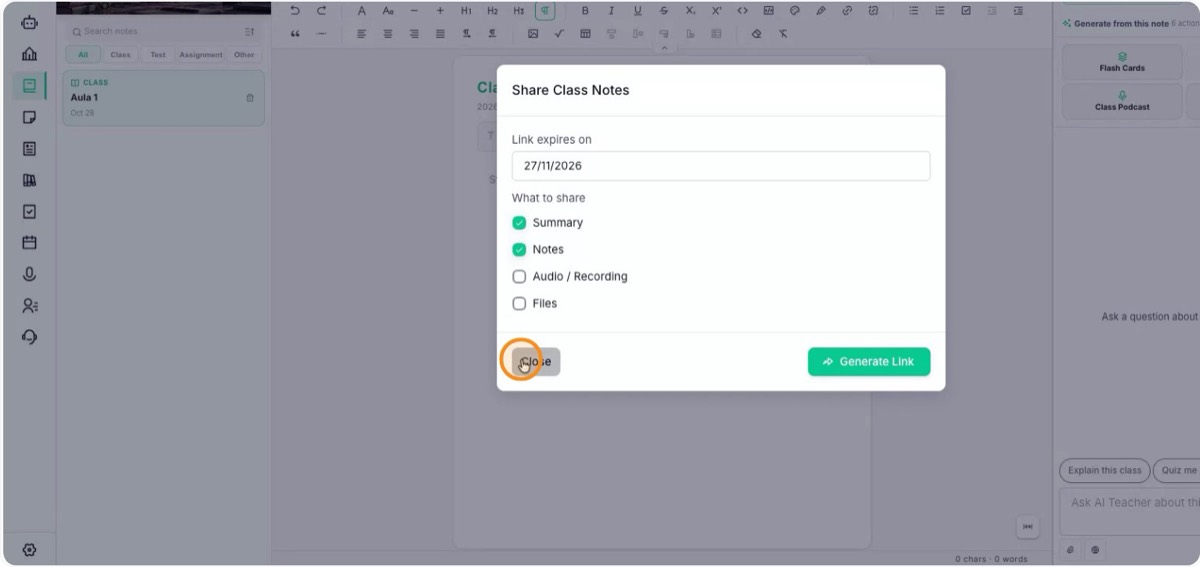The height and width of the screenshot is (567, 1200).
Task: Click the paperclip attach icon
Action: pyautogui.click(x=1070, y=550)
